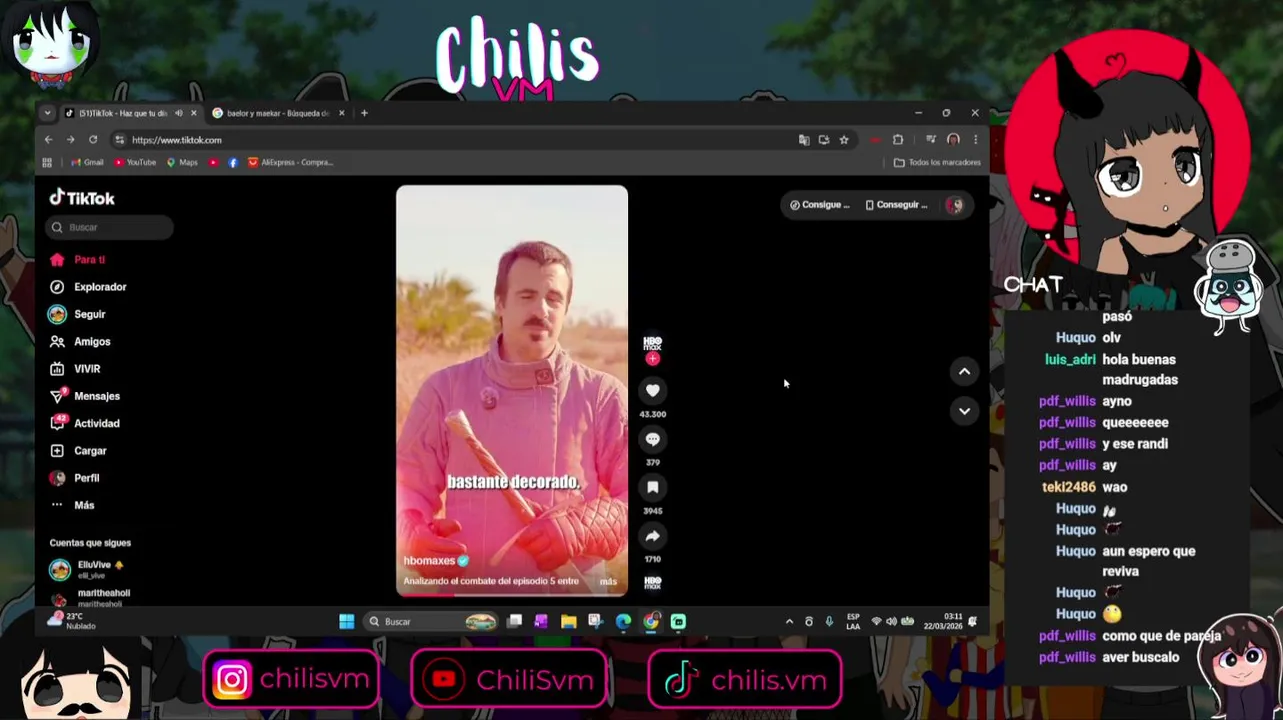Open Microsoft Edge from taskbar
The image size is (1283, 720).
(623, 622)
